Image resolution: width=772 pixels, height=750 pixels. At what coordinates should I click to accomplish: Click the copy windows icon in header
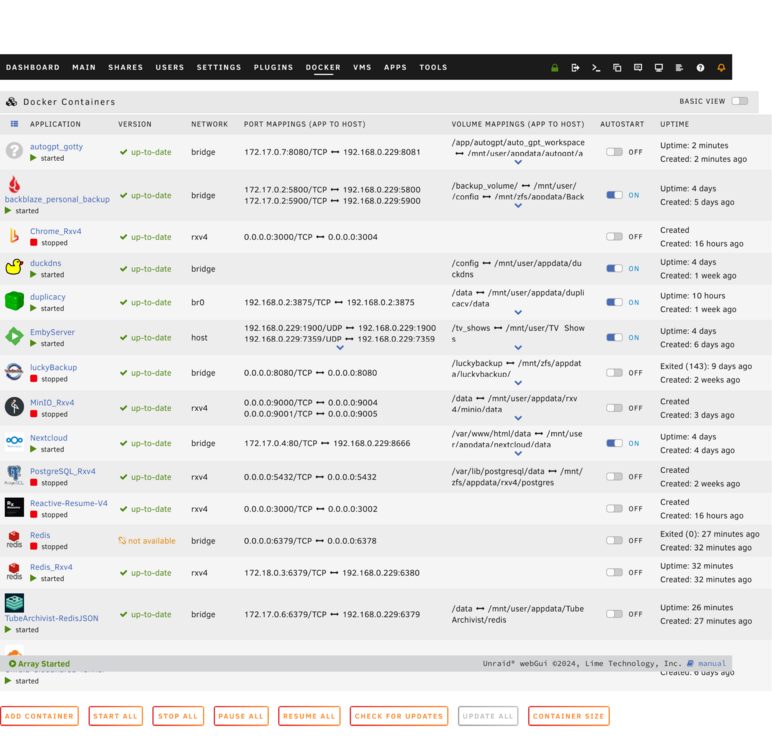click(x=617, y=68)
